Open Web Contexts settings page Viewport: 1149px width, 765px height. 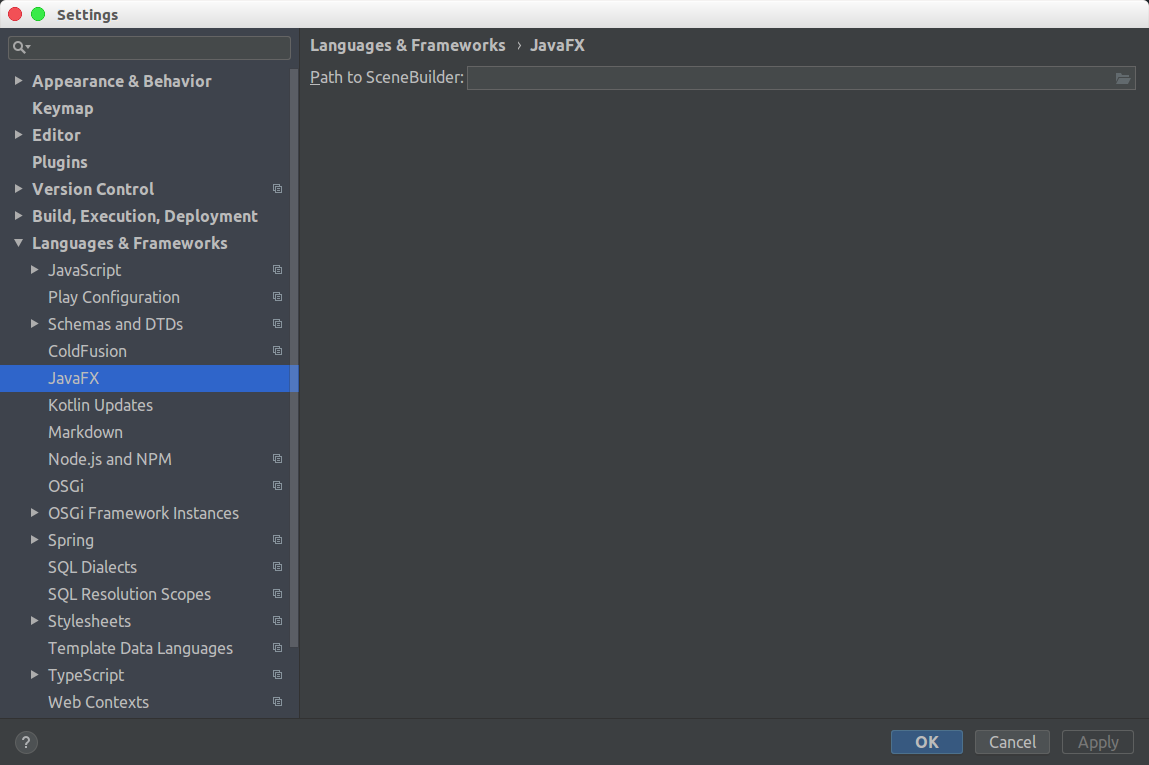tap(98, 702)
